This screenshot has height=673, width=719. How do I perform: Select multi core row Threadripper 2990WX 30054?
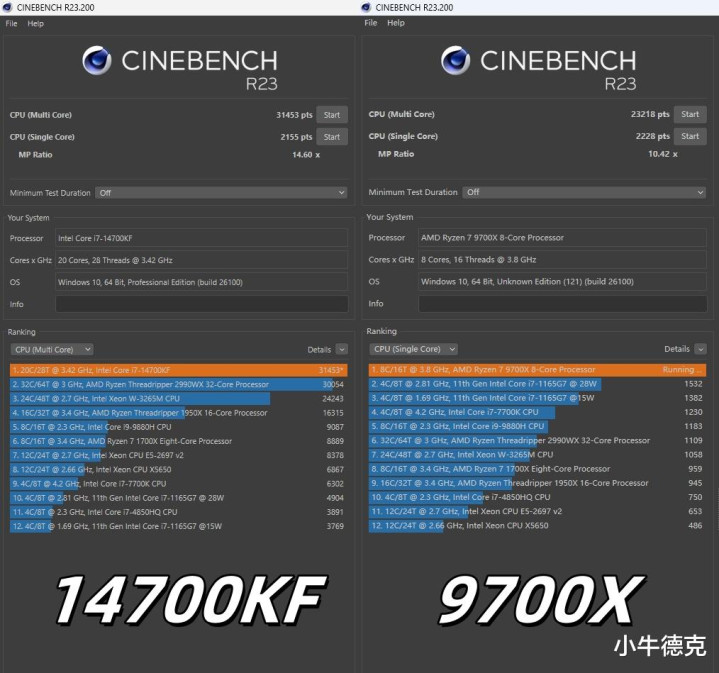(178, 385)
